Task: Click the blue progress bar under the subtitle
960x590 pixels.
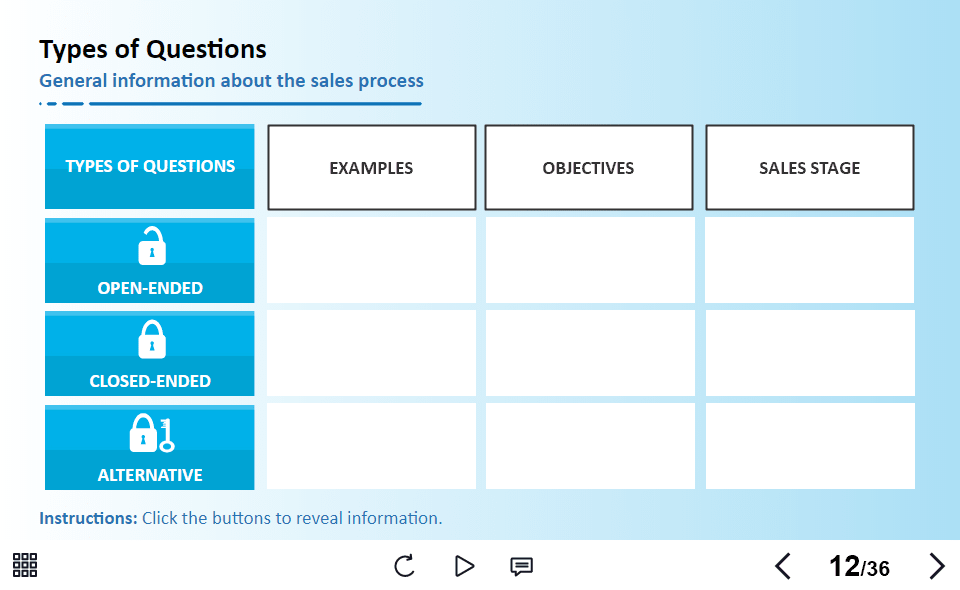Action: (x=230, y=101)
